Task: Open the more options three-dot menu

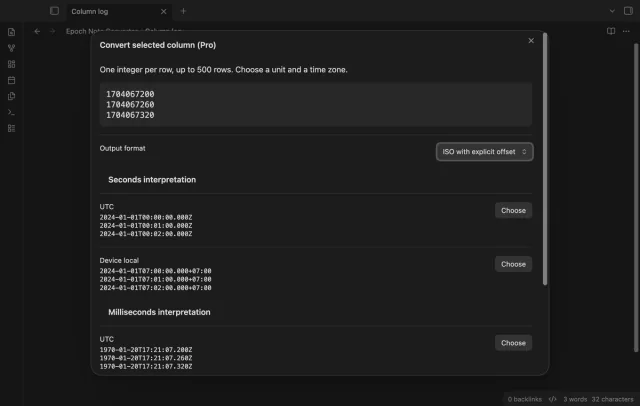Action: click(x=626, y=31)
